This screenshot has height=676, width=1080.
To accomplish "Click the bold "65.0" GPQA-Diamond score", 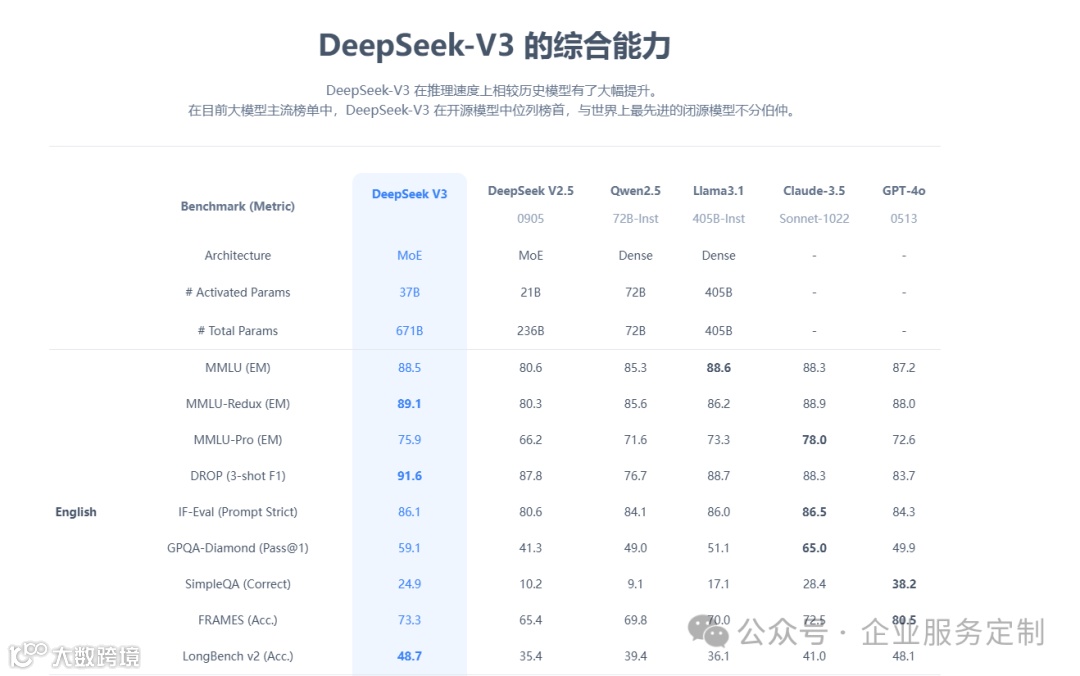I will pyautogui.click(x=814, y=548).
